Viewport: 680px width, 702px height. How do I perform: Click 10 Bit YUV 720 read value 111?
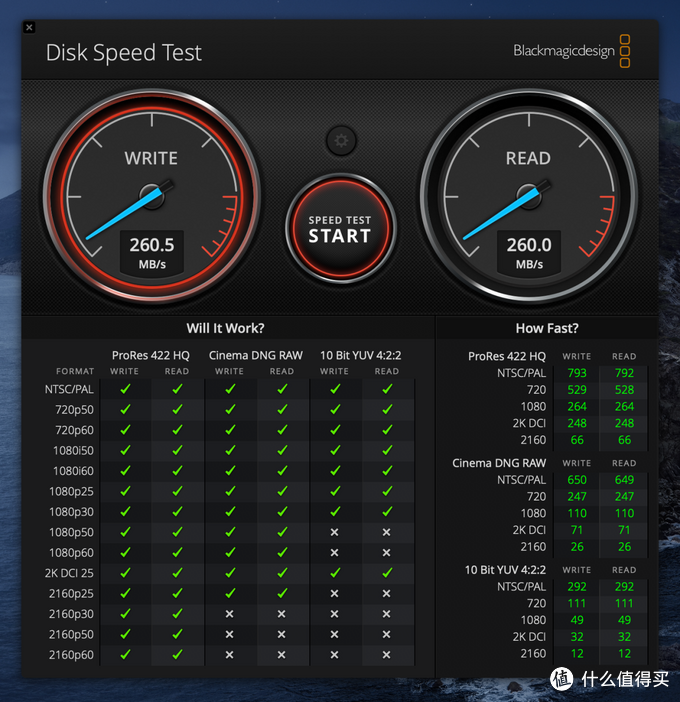(x=624, y=604)
